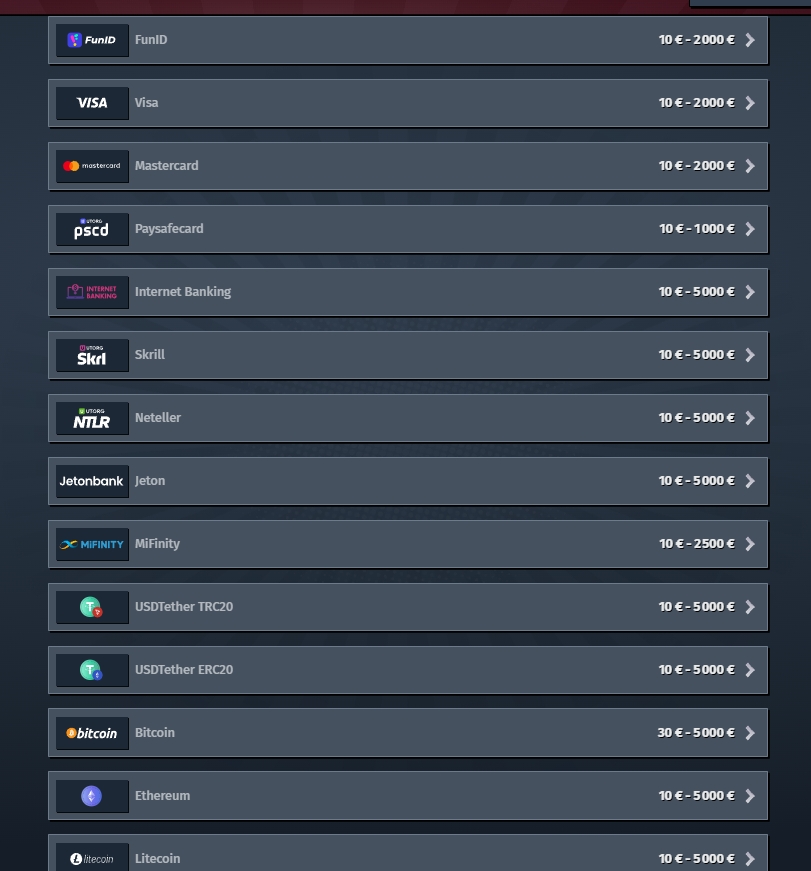811x871 pixels.
Task: Click the Internet Banking logo icon
Action: 92,292
